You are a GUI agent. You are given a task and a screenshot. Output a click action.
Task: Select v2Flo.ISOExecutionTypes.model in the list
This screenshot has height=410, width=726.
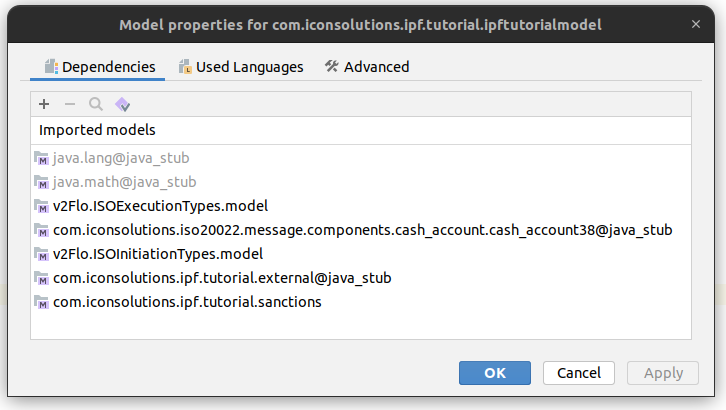[x=161, y=206]
